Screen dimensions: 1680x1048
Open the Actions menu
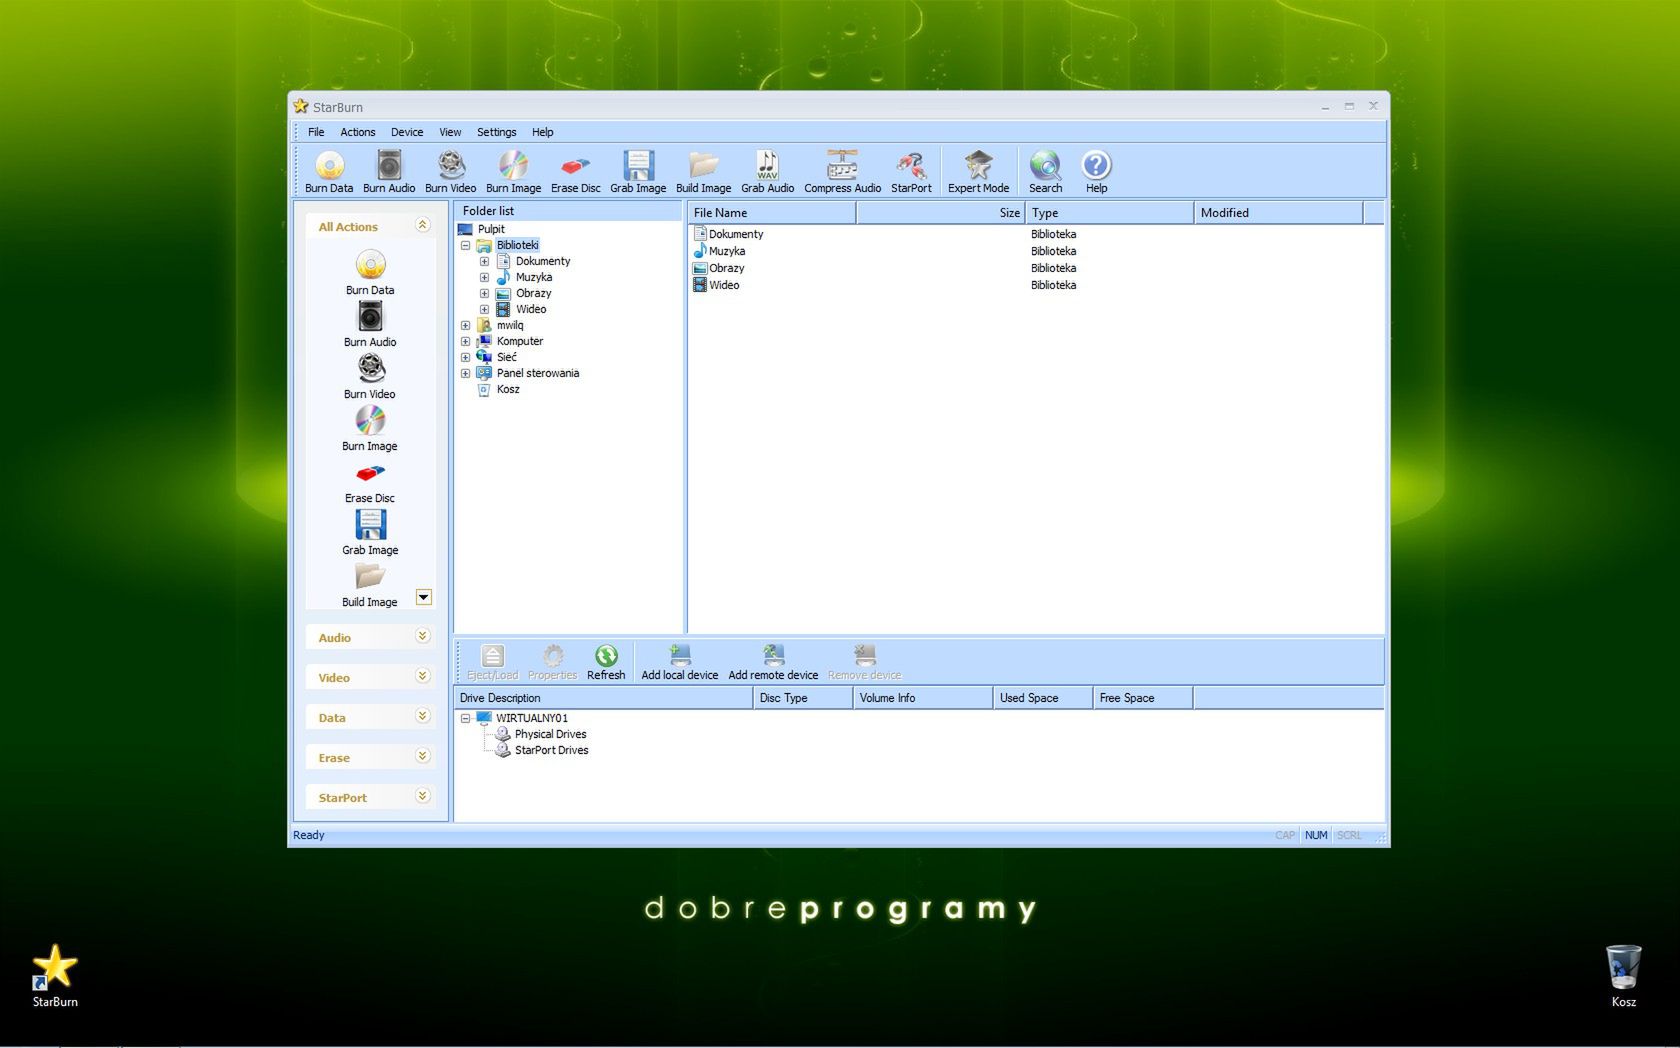point(358,132)
